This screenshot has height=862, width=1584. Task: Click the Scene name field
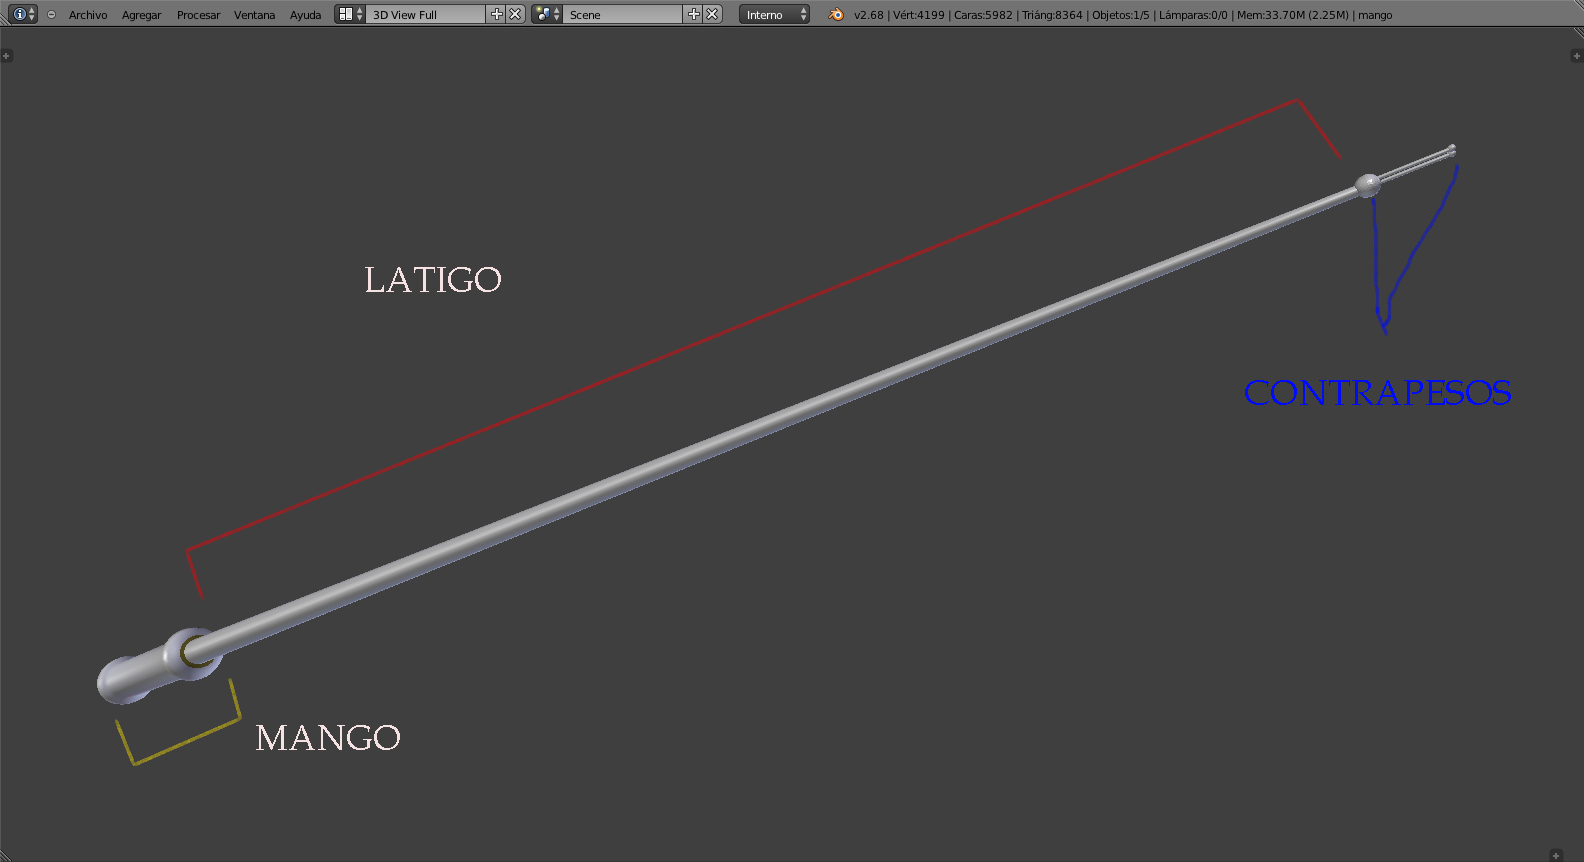(623, 14)
